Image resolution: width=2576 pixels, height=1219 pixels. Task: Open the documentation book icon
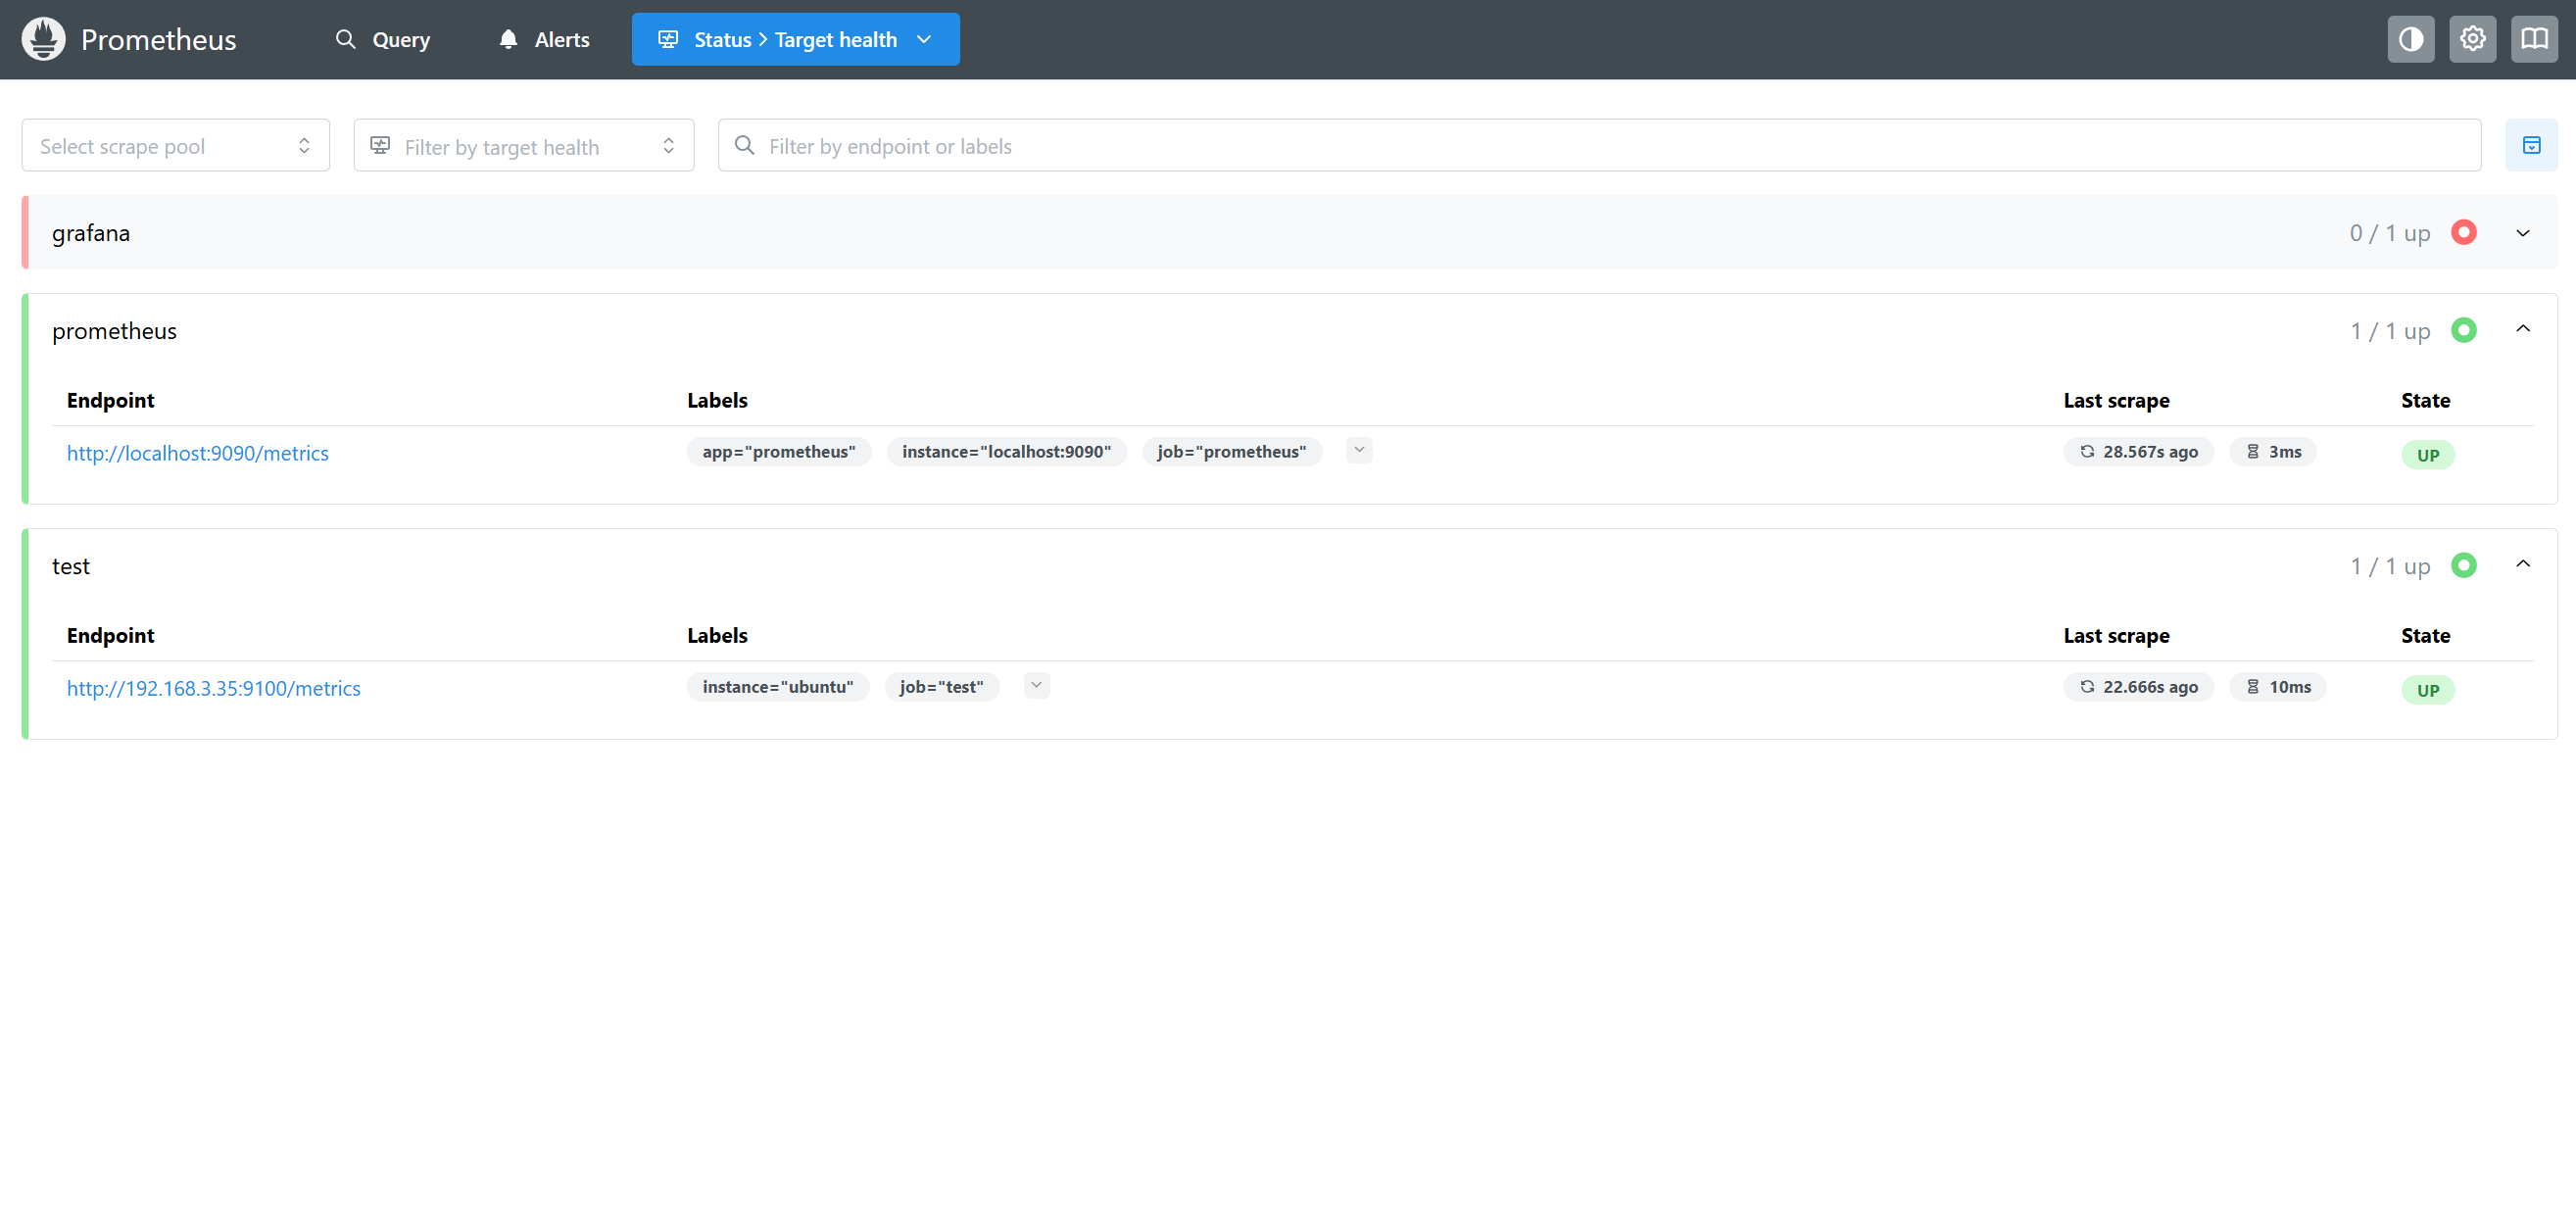click(2533, 39)
